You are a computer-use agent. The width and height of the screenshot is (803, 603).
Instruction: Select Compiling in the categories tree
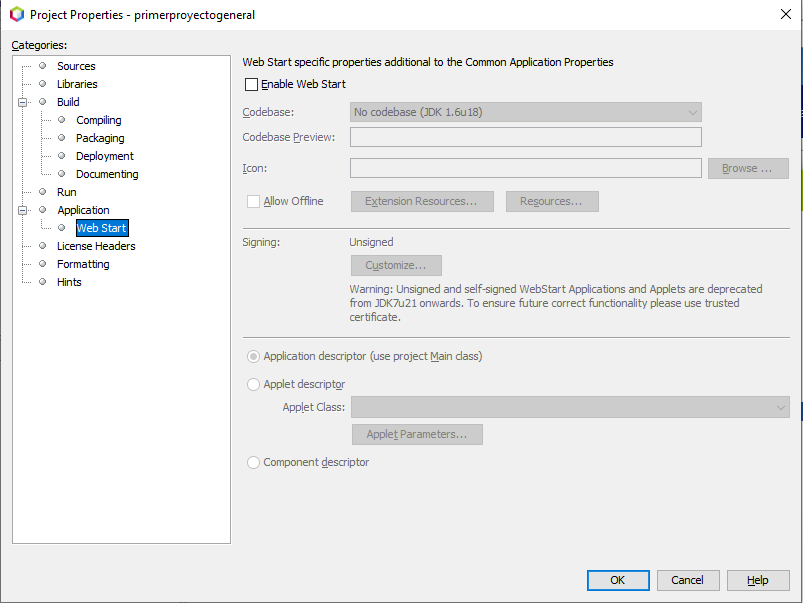(98, 120)
